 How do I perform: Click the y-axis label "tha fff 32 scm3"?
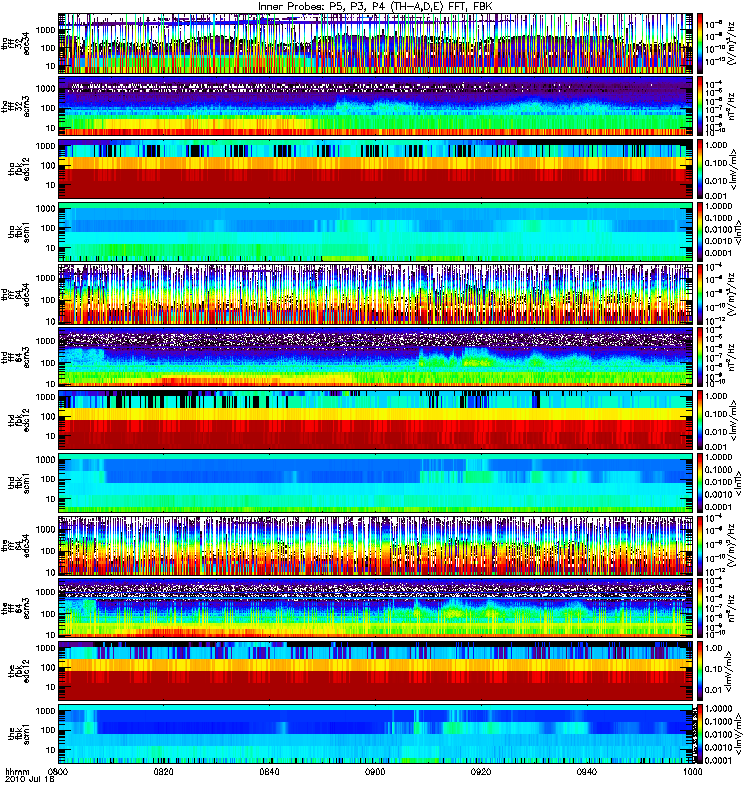[x=15, y=106]
